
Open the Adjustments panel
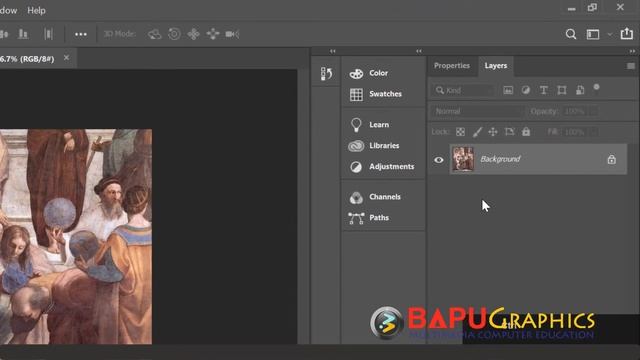coord(382,167)
